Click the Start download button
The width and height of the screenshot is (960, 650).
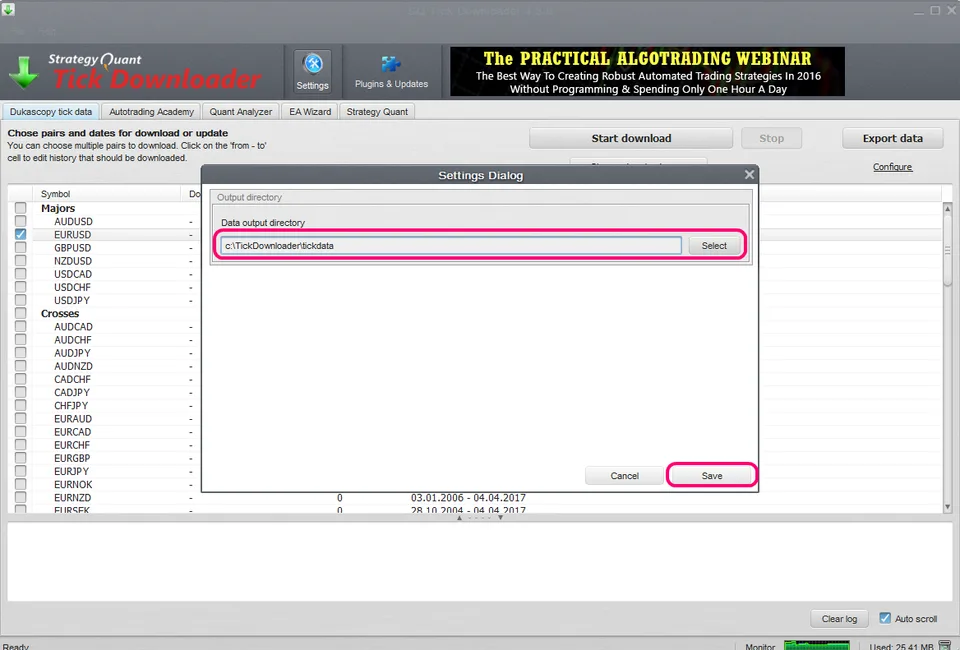point(631,138)
